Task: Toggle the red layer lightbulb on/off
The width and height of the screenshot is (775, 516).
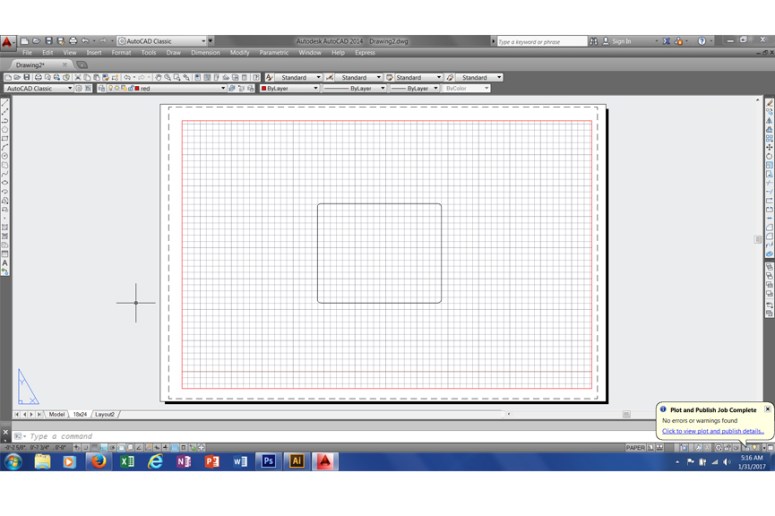Action: click(x=110, y=88)
